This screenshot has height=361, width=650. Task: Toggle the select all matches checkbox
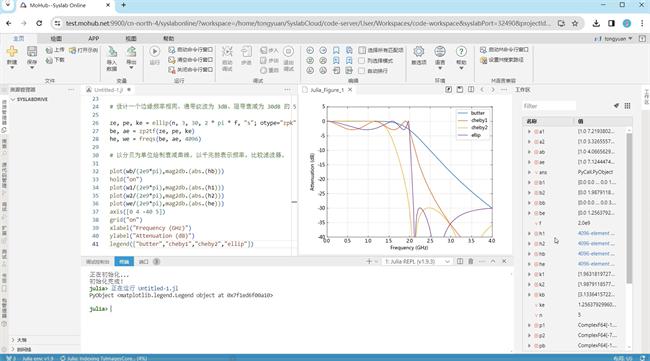(362, 50)
